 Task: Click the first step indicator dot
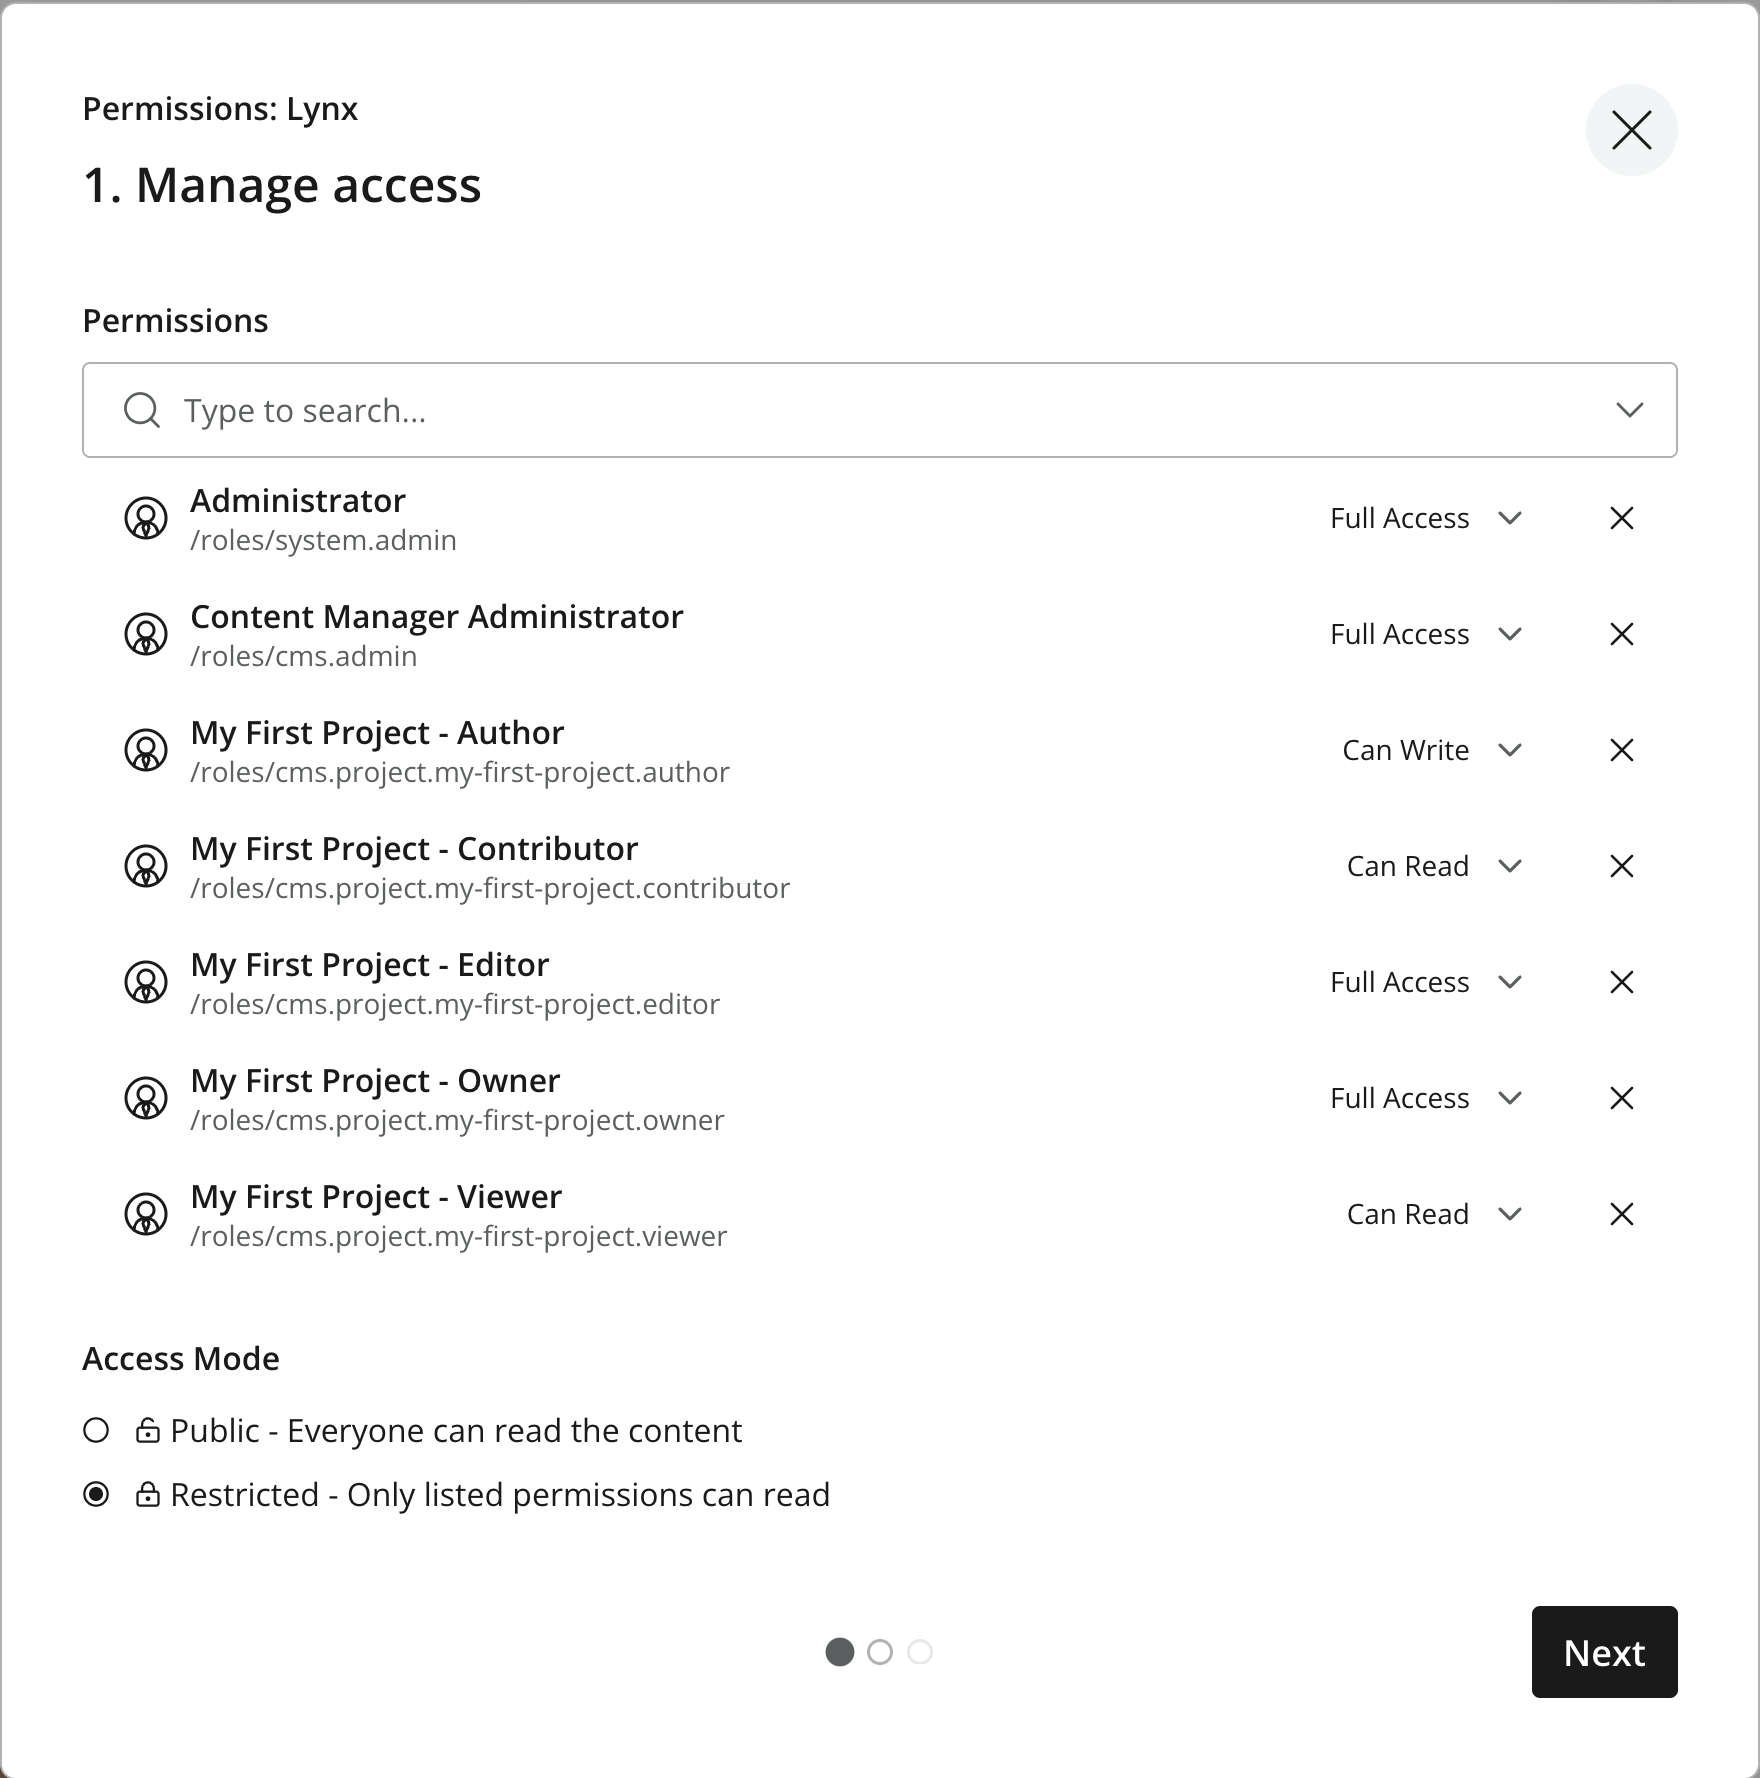840,1652
